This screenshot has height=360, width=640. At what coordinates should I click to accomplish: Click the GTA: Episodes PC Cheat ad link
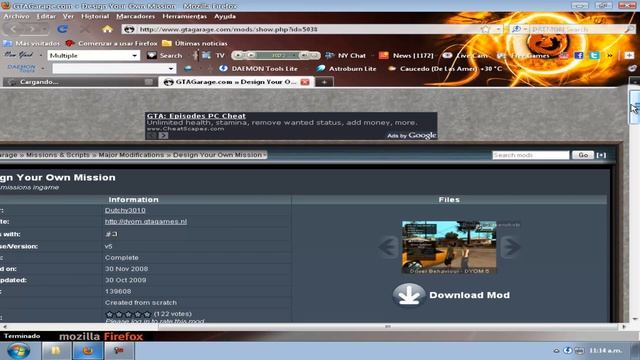coord(196,116)
